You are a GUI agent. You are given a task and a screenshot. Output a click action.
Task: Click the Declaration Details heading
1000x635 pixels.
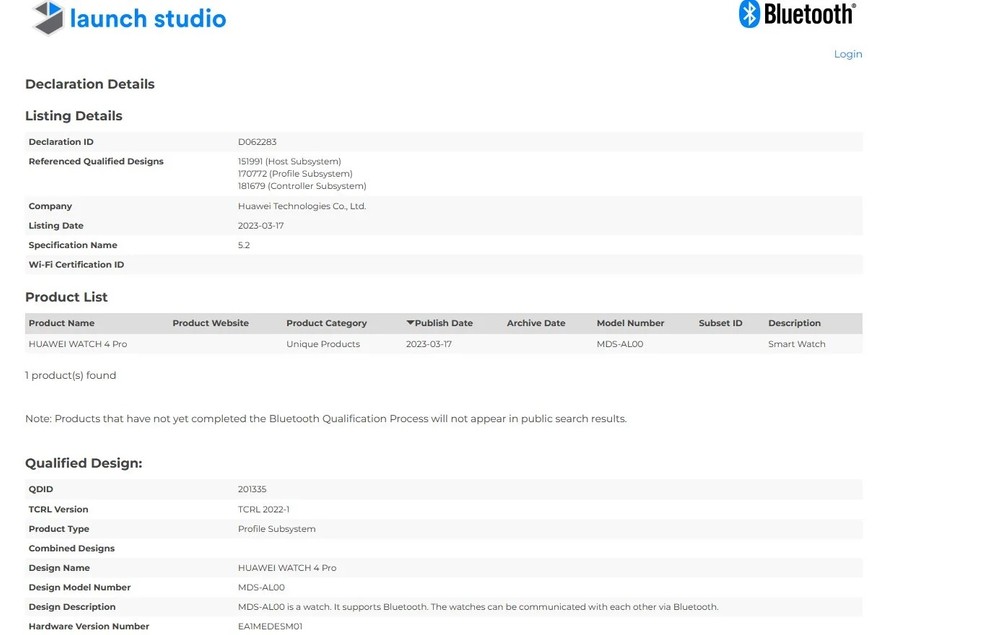point(90,84)
